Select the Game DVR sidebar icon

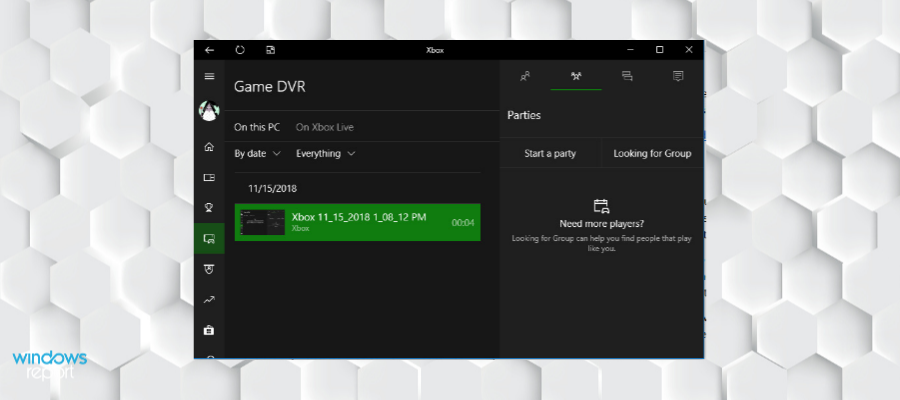(210, 238)
